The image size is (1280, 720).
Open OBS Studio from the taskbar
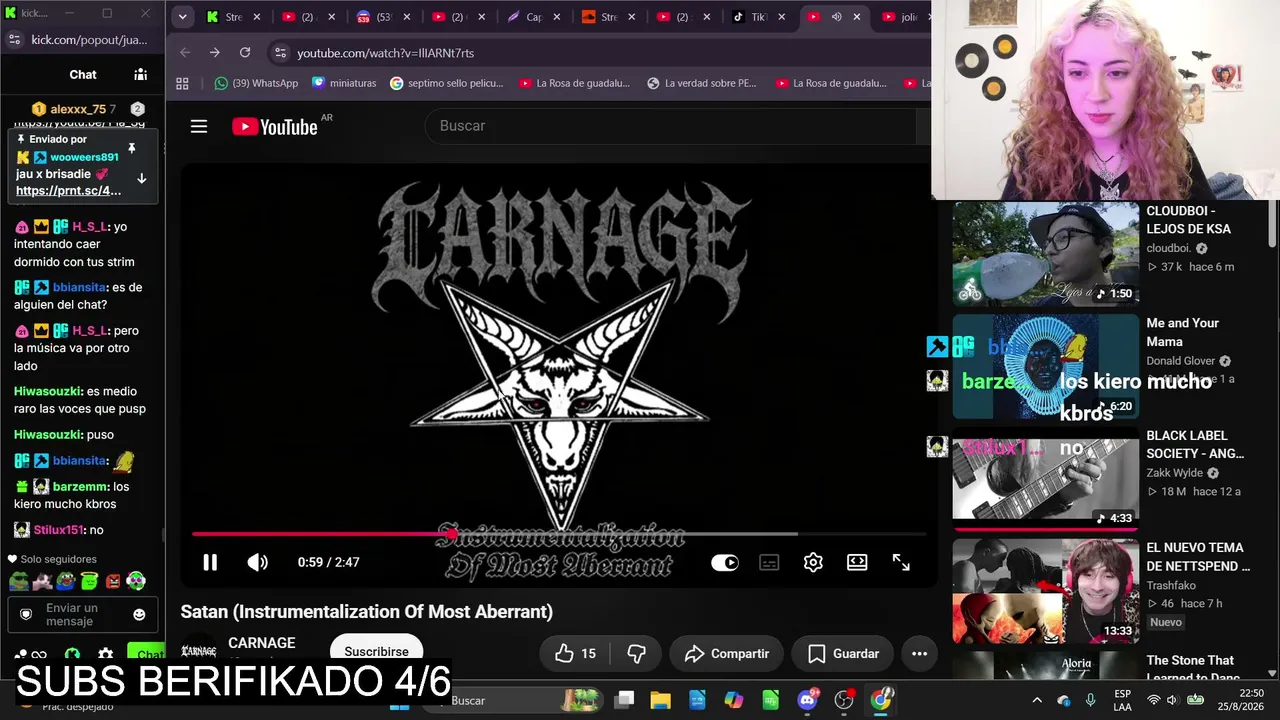844,700
